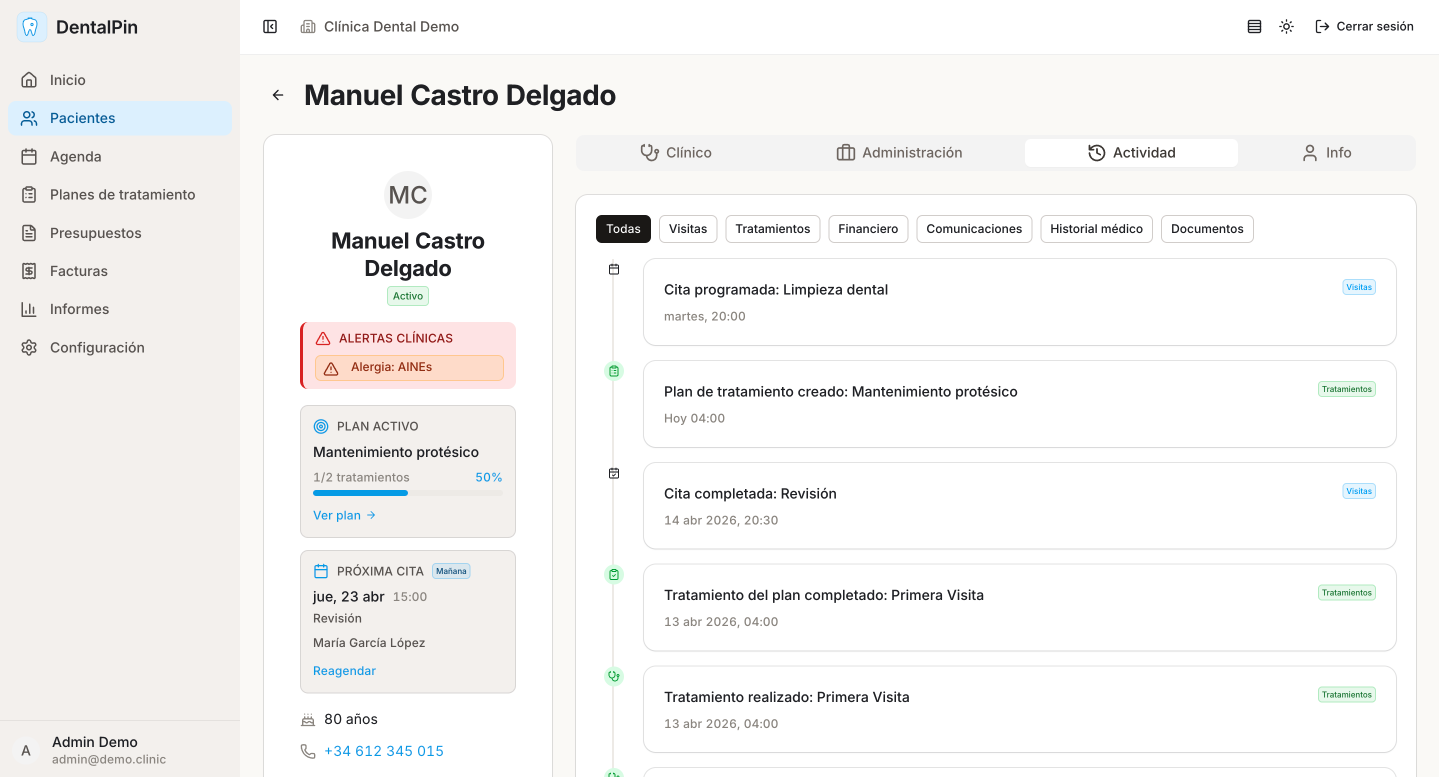Filter activity by Visitas
The image size is (1439, 777).
[688, 229]
